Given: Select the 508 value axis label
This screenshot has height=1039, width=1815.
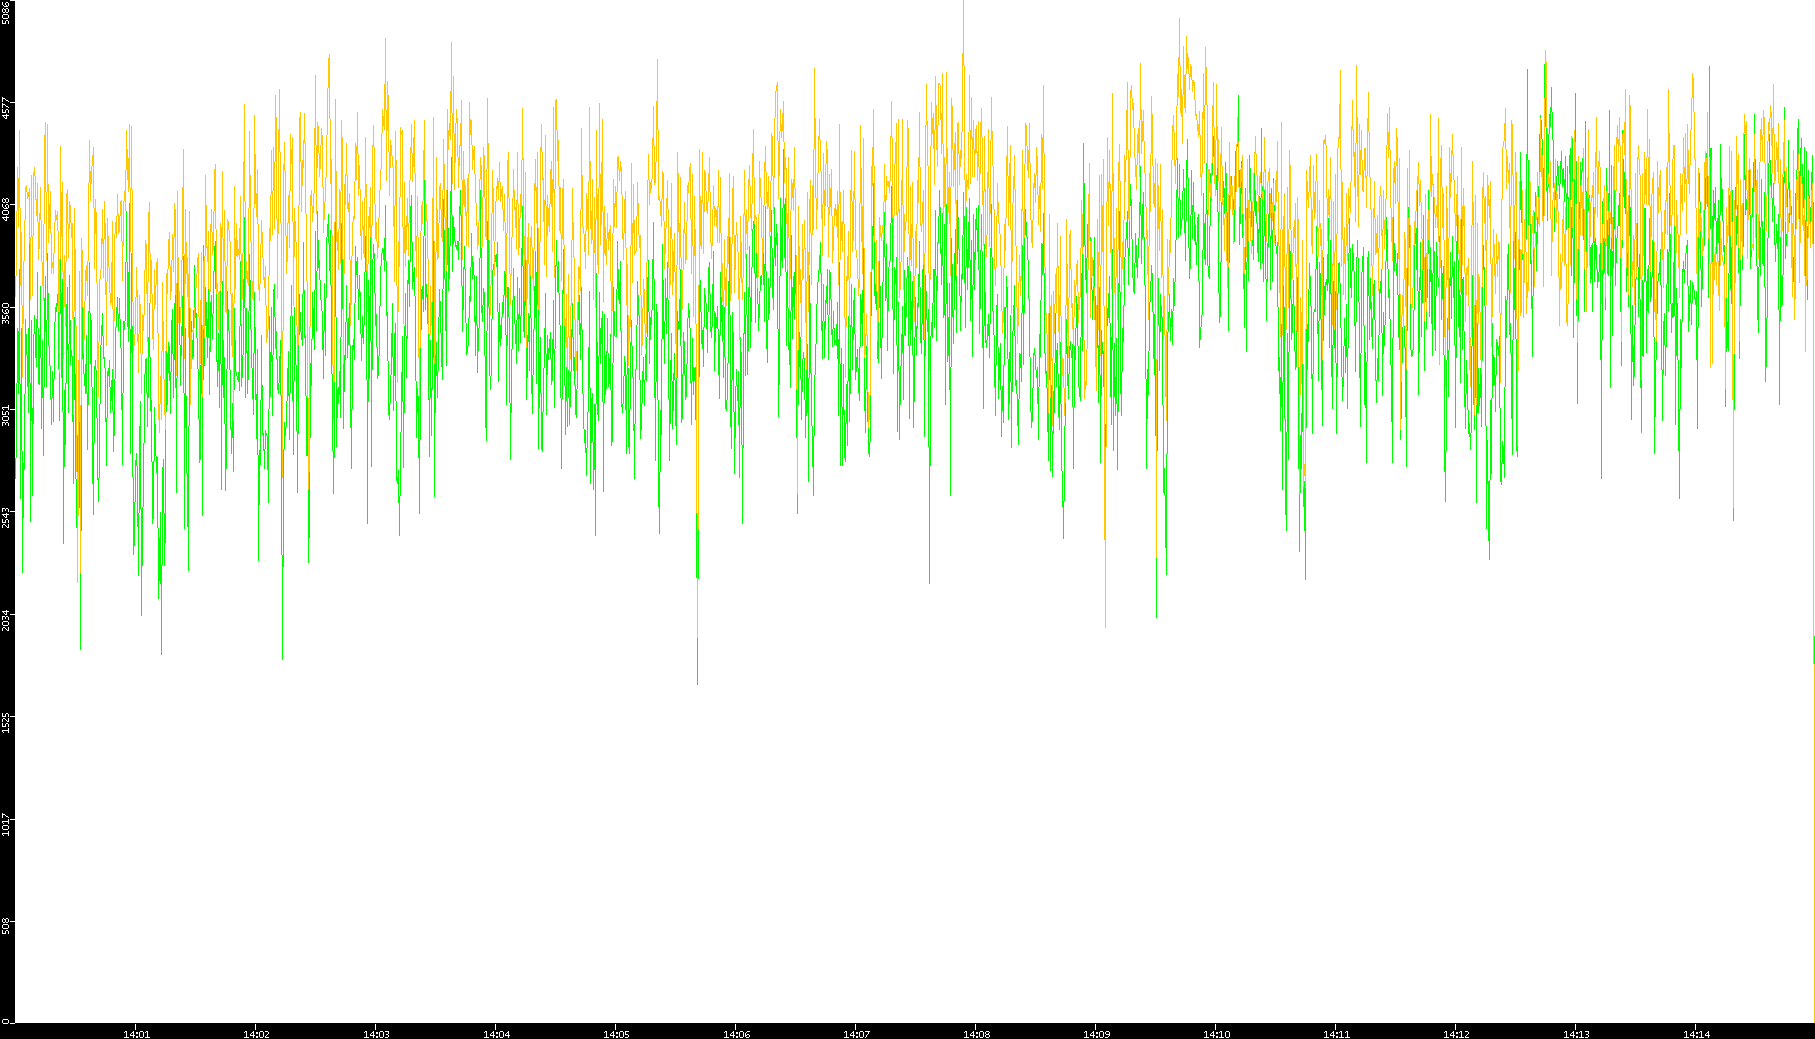Looking at the screenshot, I should 6,925.
